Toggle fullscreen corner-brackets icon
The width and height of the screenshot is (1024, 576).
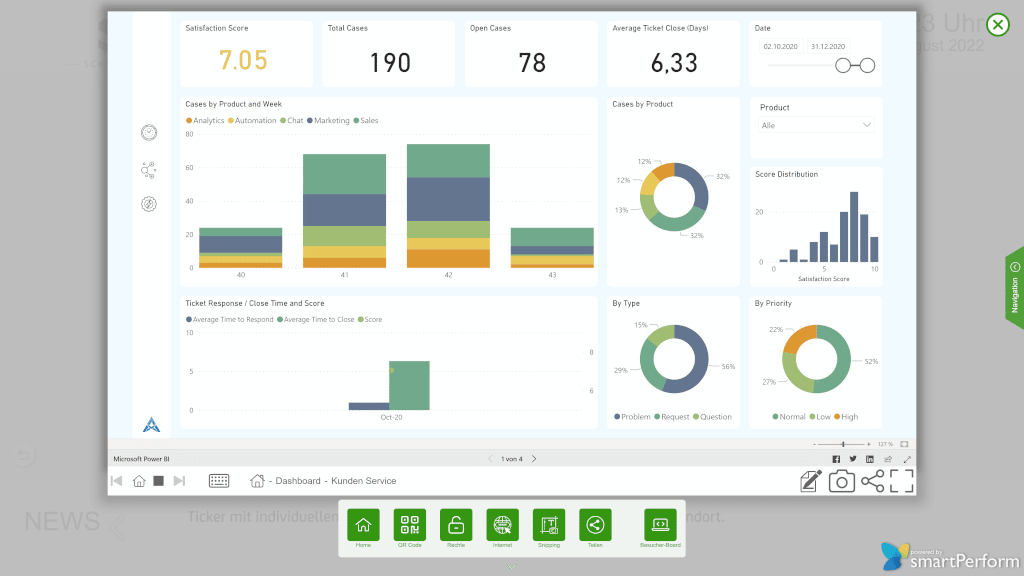click(x=902, y=481)
